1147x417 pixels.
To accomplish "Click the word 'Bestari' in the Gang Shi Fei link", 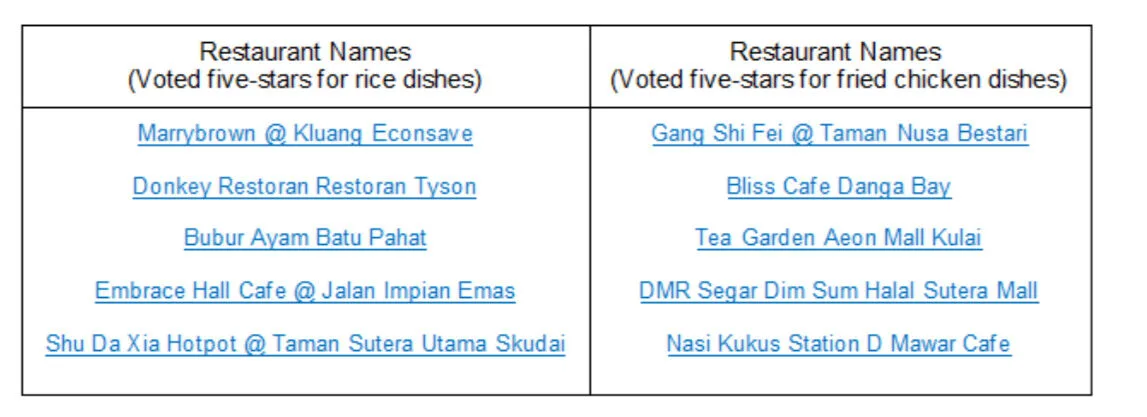I will pyautogui.click(x=991, y=134).
